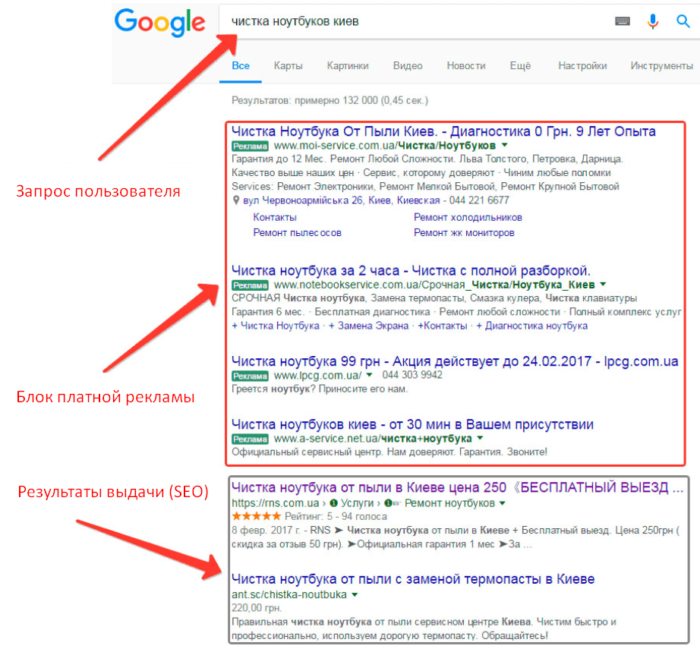Expand dropdown next to ant.sc/chistka-noutbuka
Screen dimensions: 700x652
point(354,595)
